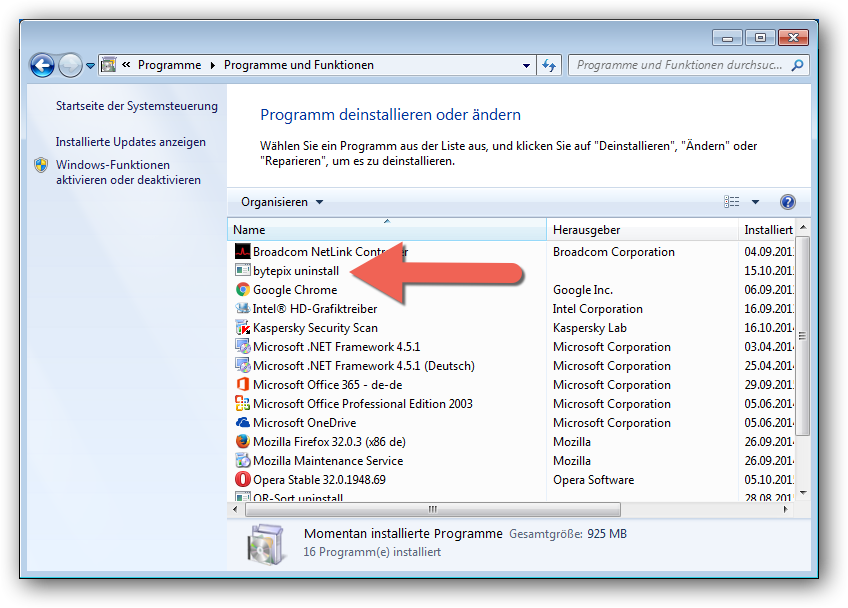
Task: Click Google Inc. publisher cell
Action: [x=583, y=290]
